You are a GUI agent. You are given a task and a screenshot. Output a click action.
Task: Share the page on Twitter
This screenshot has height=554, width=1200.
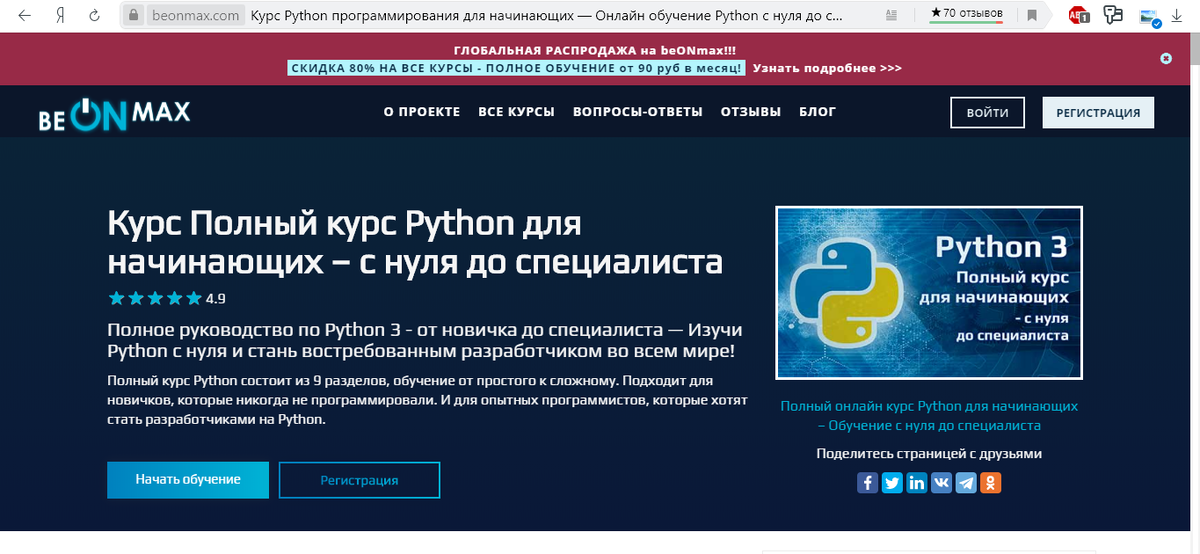[892, 483]
